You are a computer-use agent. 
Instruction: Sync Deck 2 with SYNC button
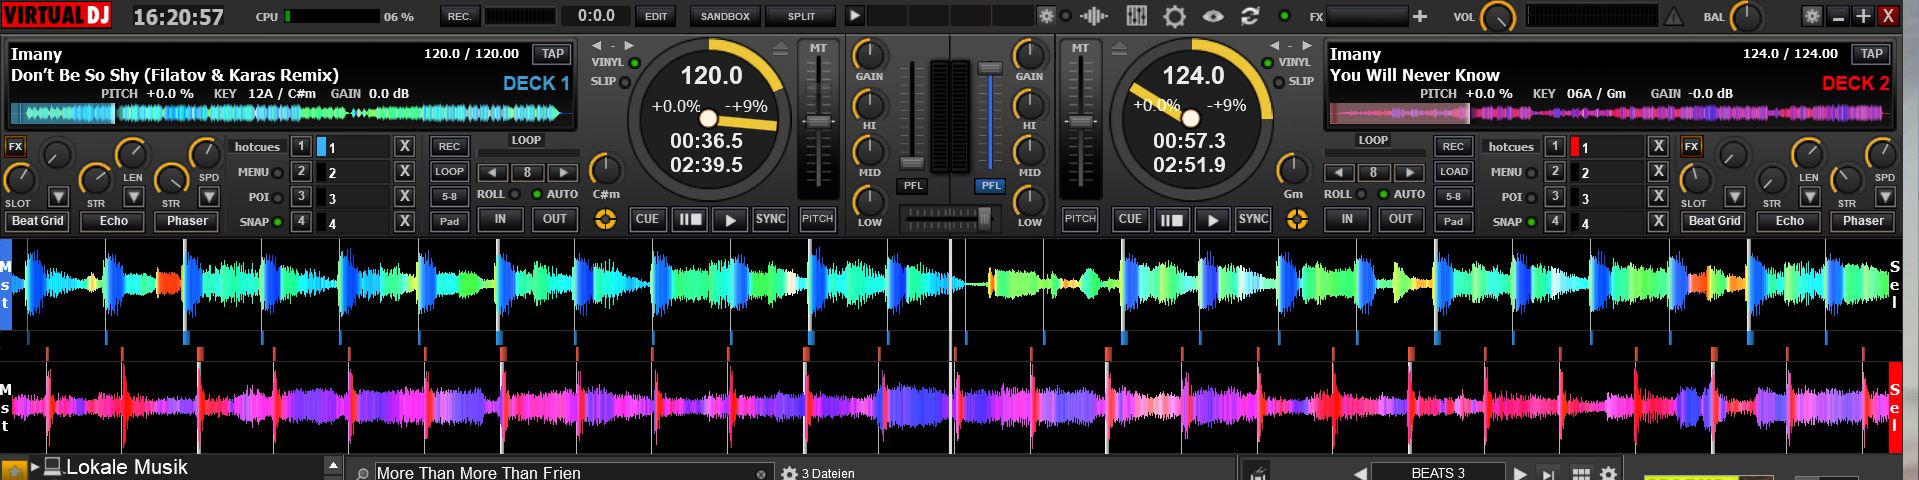1253,219
